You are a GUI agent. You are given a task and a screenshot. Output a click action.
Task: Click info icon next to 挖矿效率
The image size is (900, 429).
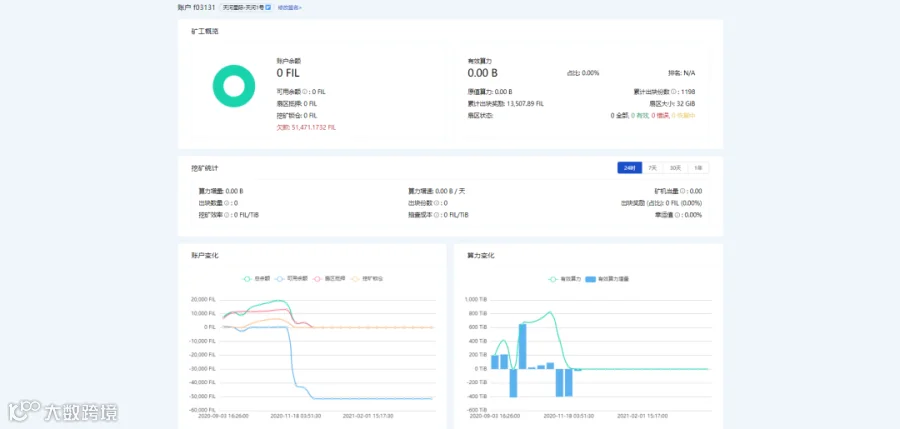click(x=228, y=215)
